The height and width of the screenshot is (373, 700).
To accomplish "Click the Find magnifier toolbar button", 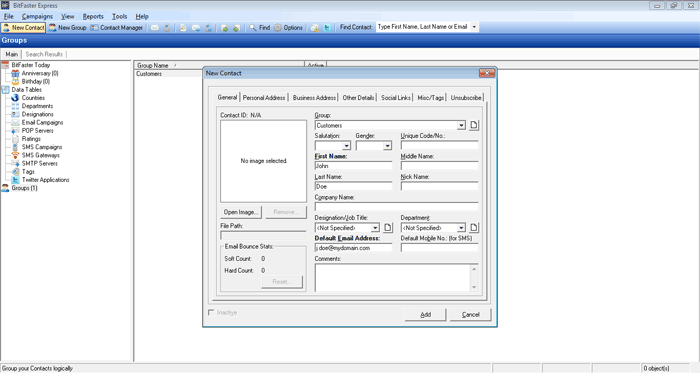I will click(x=259, y=28).
